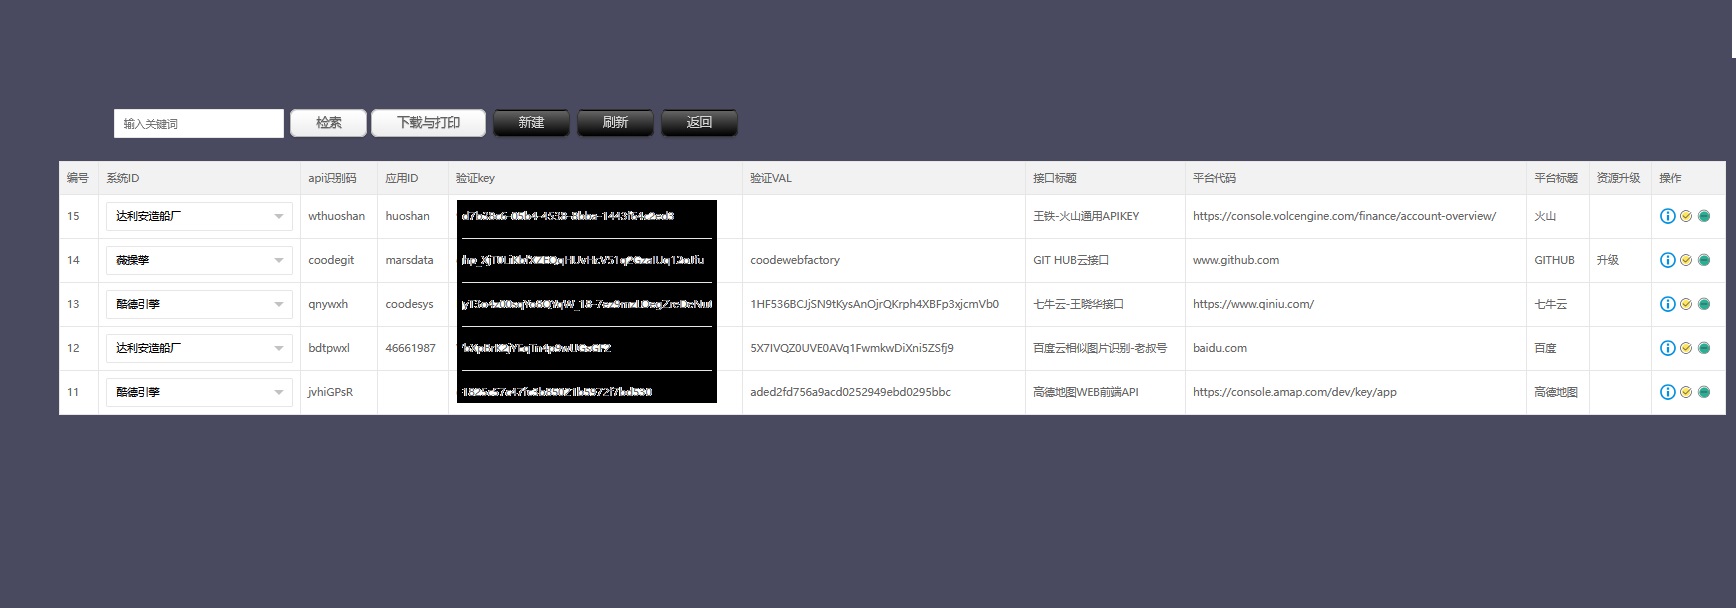The width and height of the screenshot is (1736, 608).
Task: Expand 系统ID dropdown in row 15
Action: (x=199, y=216)
